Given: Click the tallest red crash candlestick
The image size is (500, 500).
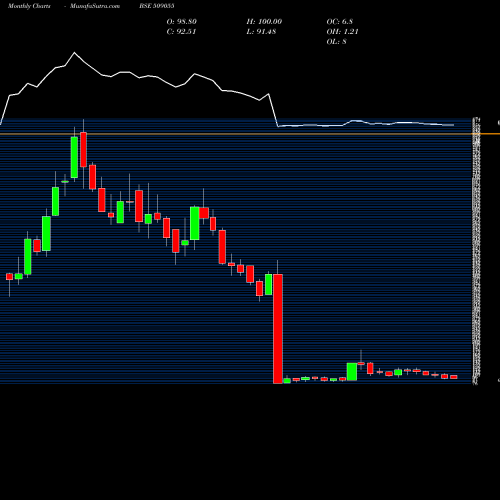Looking at the screenshot, I should [x=278, y=329].
